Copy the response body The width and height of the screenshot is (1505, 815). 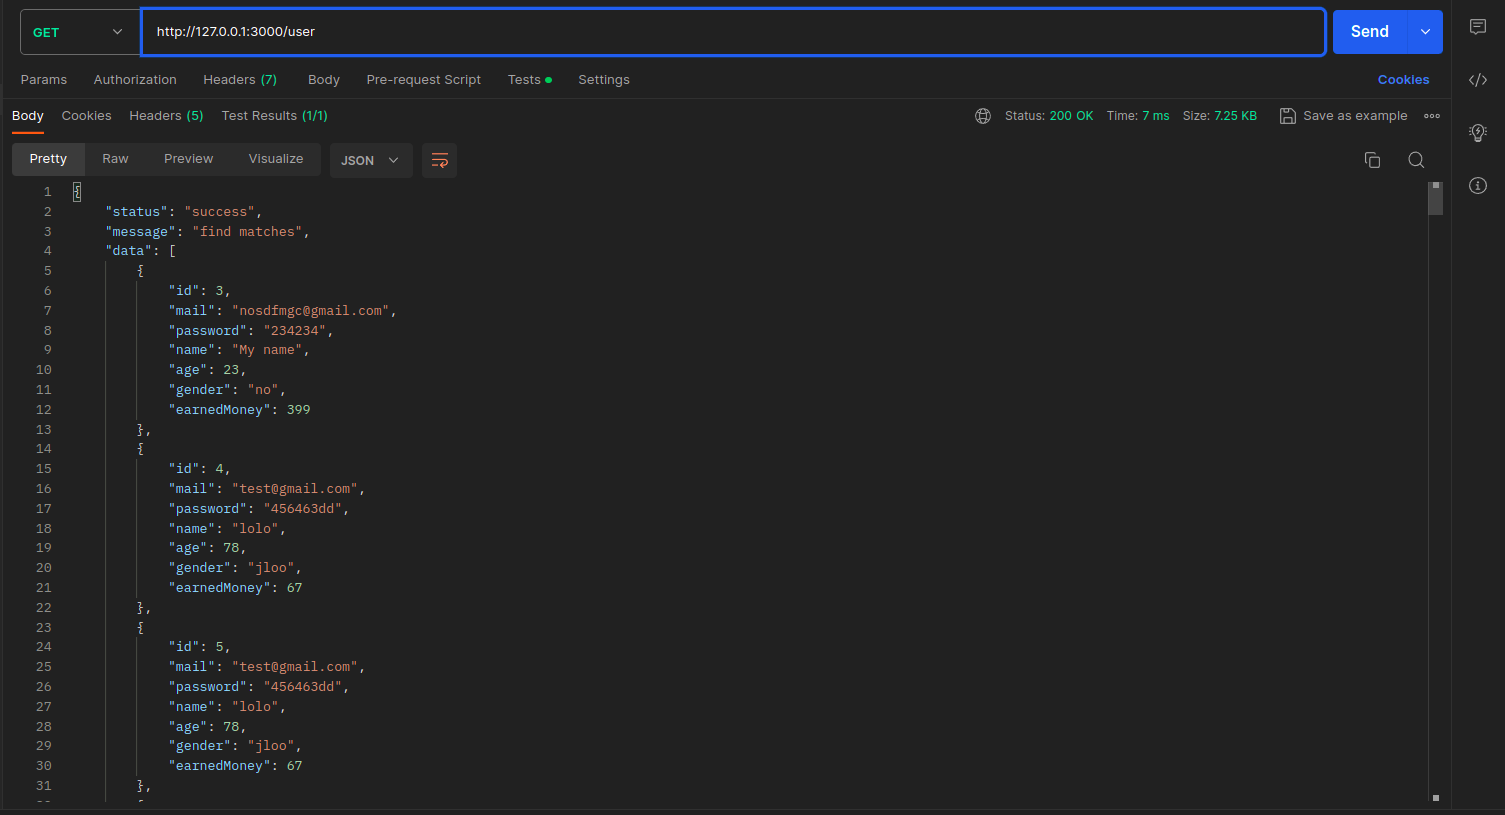(1372, 159)
